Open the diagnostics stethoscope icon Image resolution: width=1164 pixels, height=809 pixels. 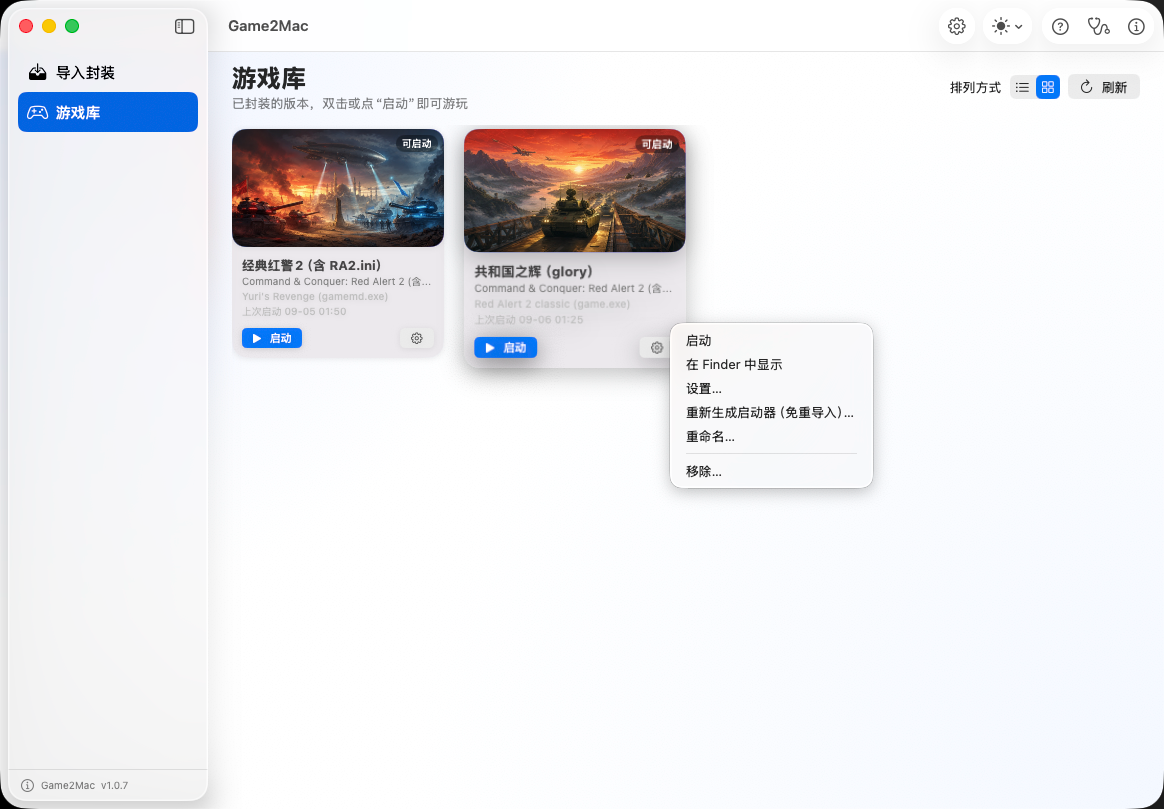[x=1098, y=27]
